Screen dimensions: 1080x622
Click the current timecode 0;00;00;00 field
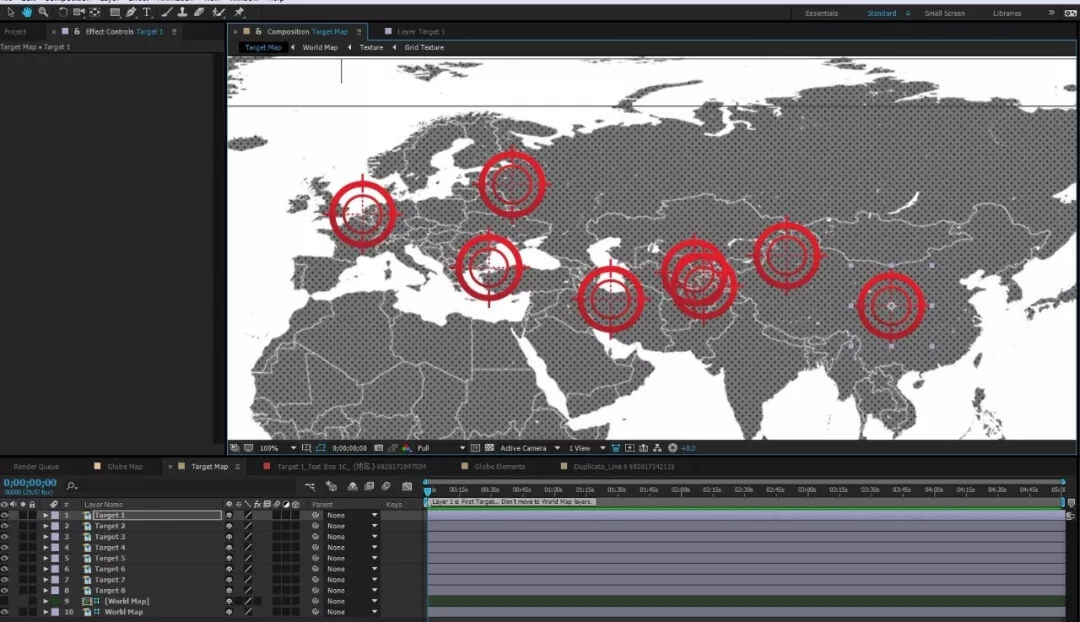(30, 483)
